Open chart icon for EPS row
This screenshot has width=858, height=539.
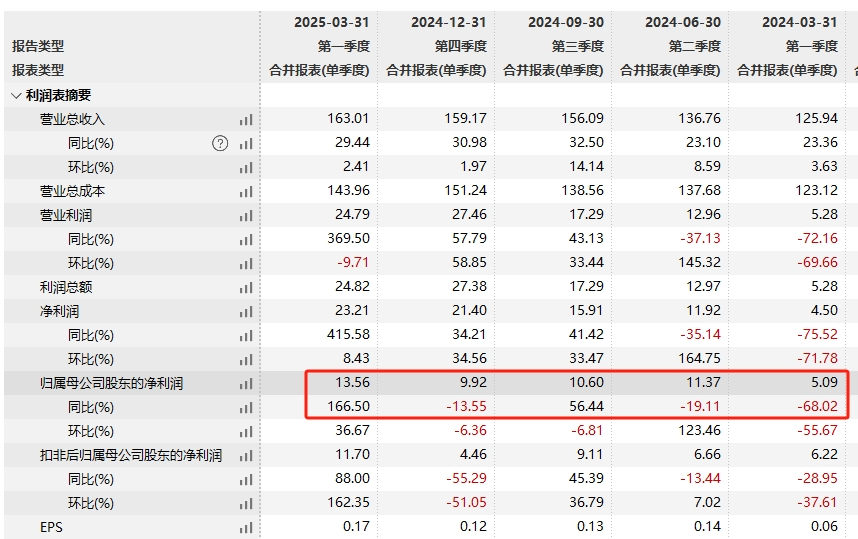(x=246, y=528)
